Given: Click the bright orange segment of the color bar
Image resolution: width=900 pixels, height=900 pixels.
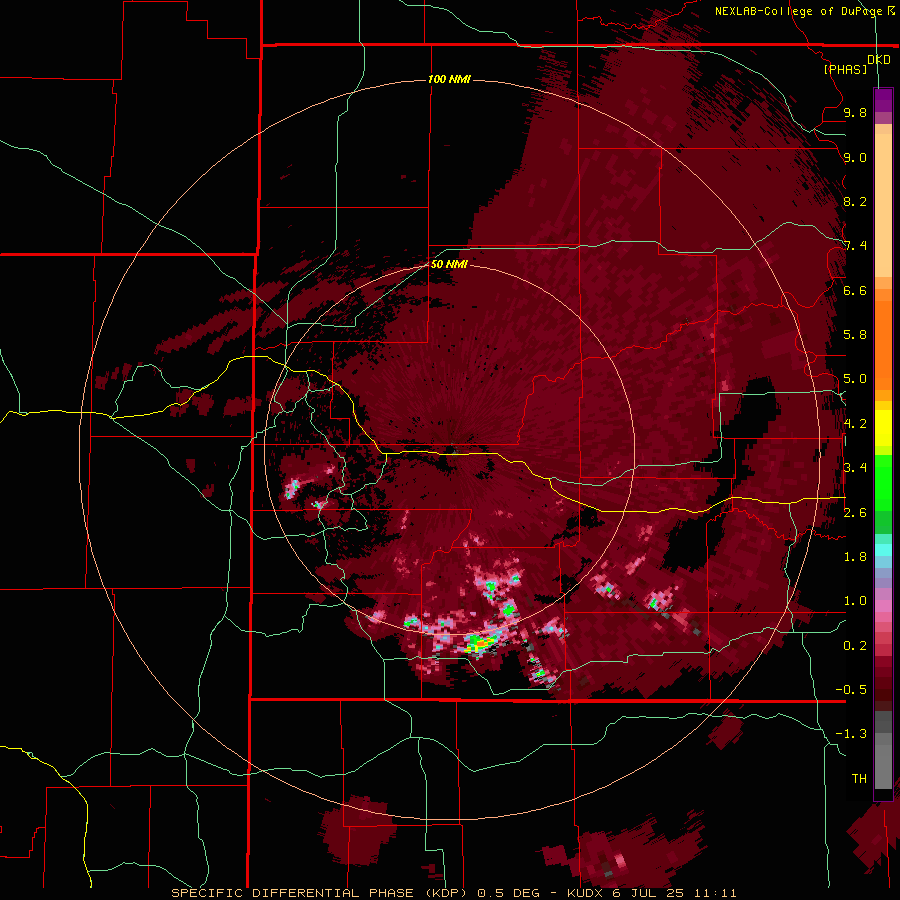Looking at the screenshot, I should pyautogui.click(x=883, y=340).
